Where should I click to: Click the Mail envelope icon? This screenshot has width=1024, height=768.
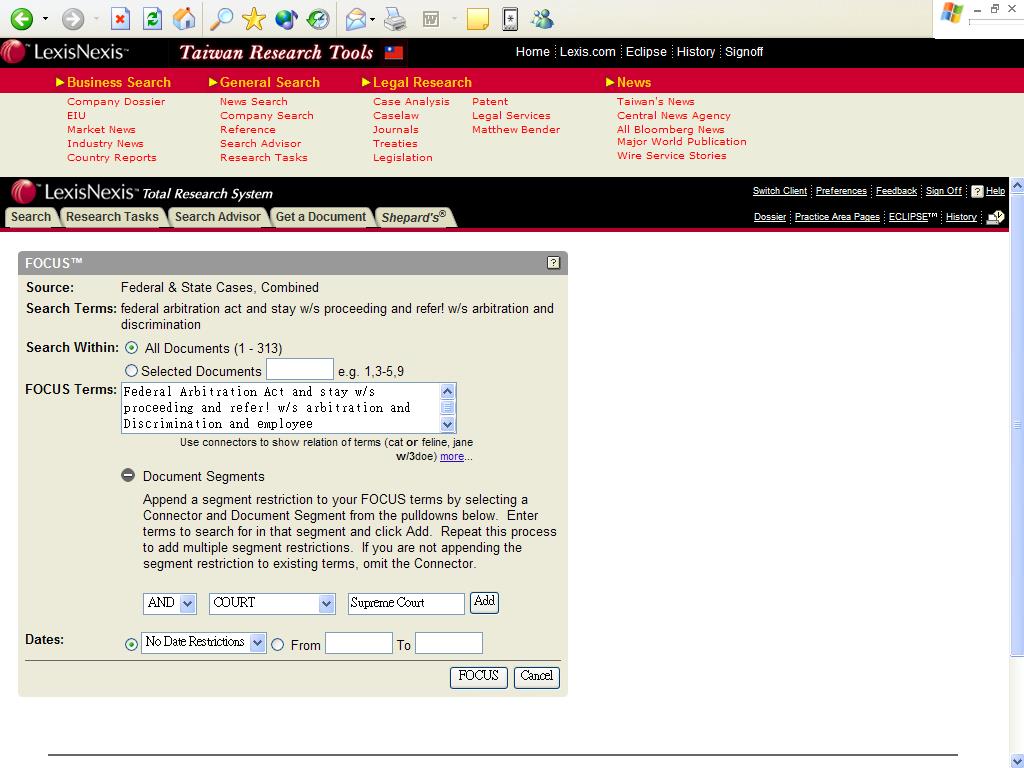(x=356, y=19)
